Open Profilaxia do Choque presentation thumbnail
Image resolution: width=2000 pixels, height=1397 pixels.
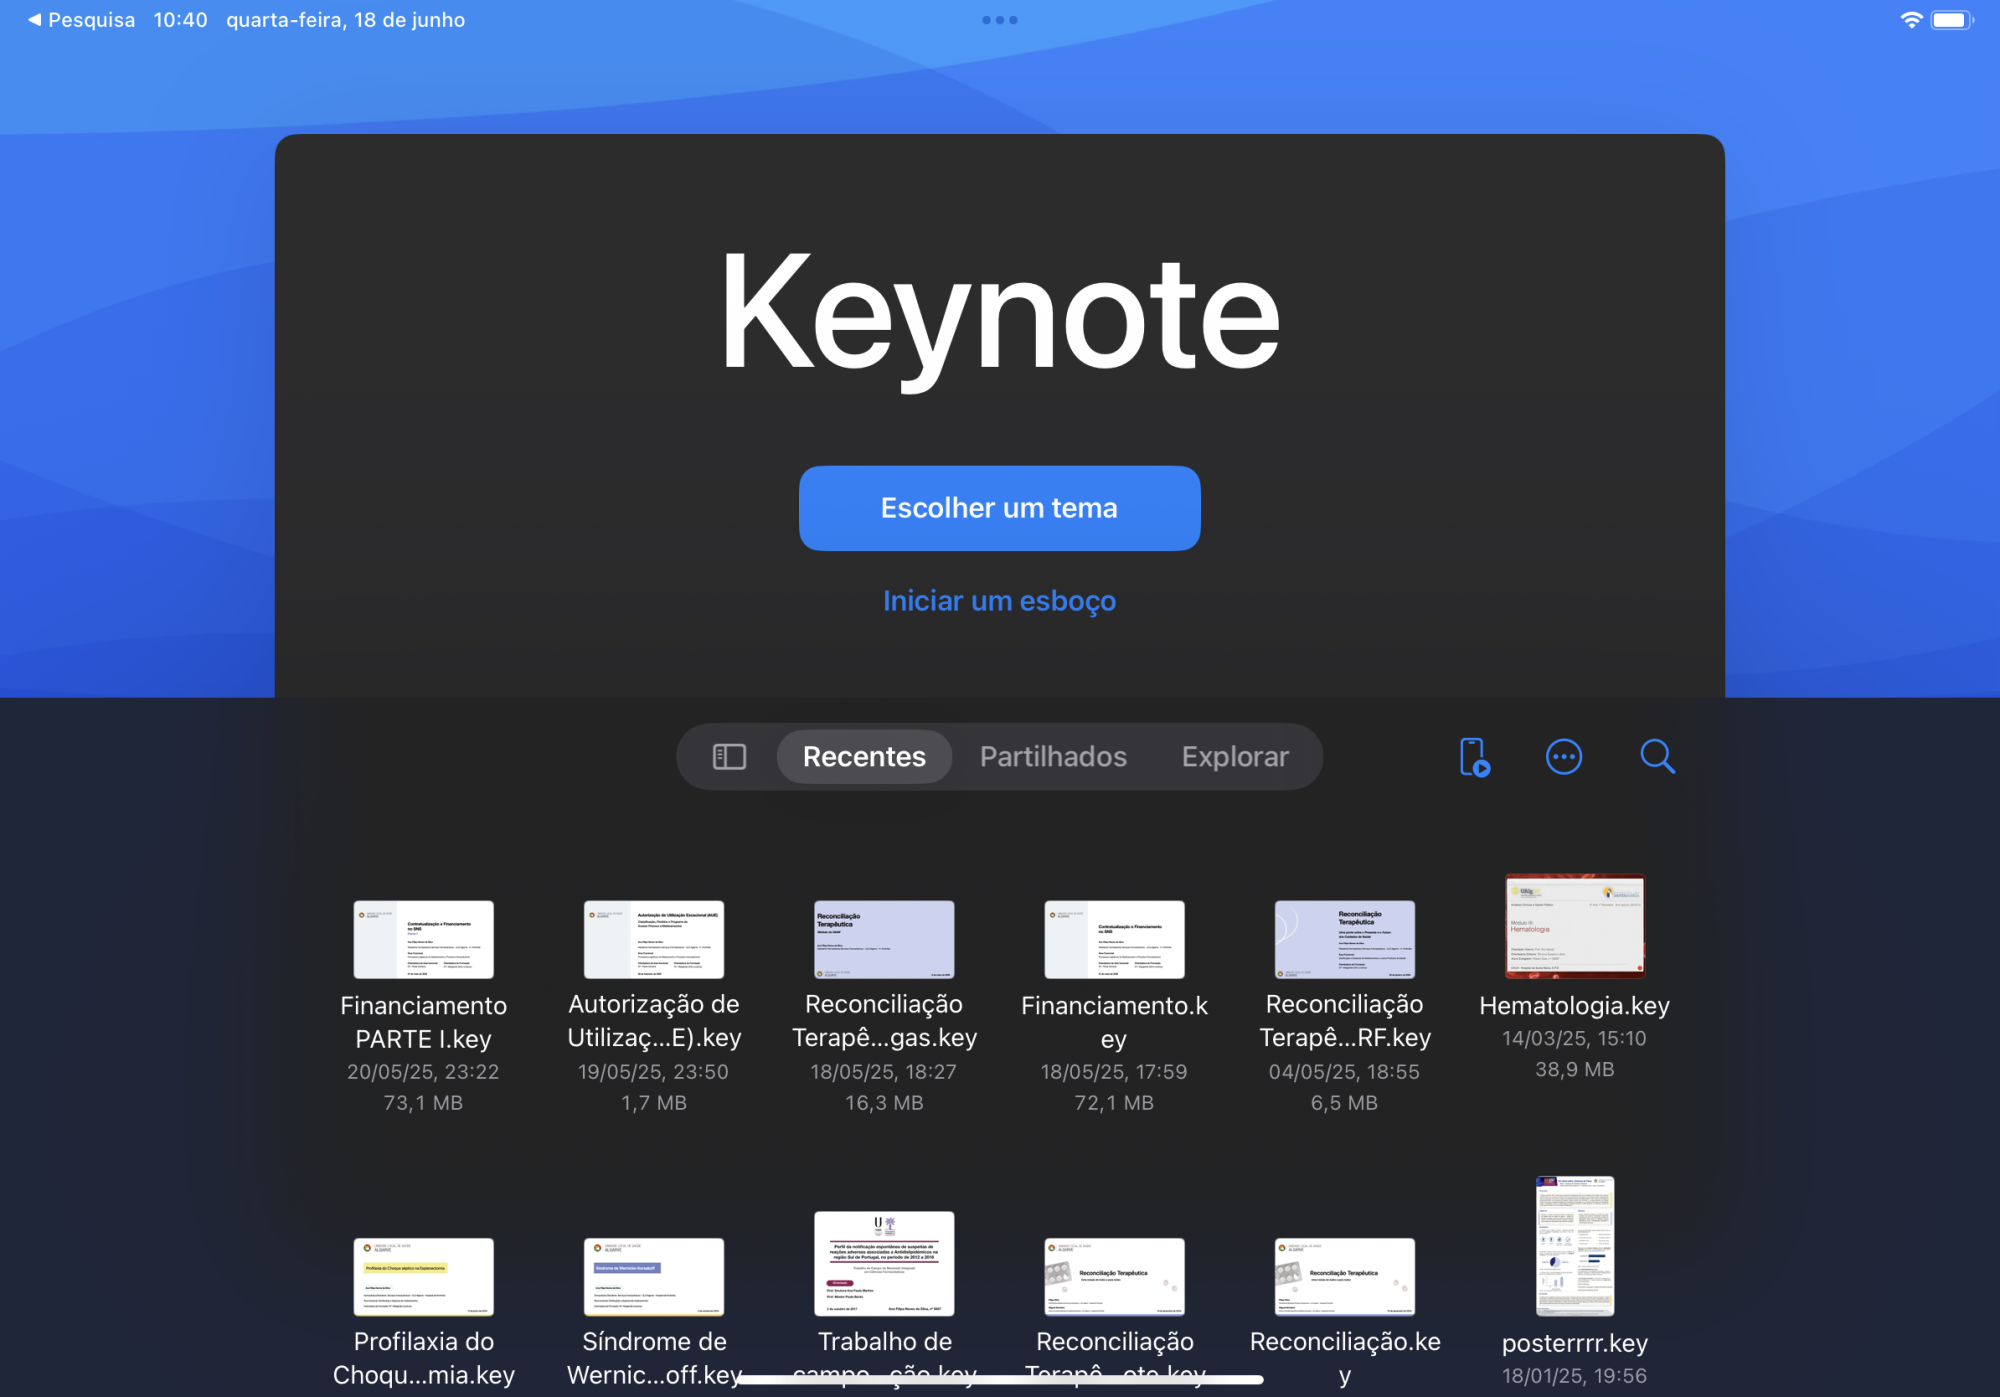tap(424, 1277)
